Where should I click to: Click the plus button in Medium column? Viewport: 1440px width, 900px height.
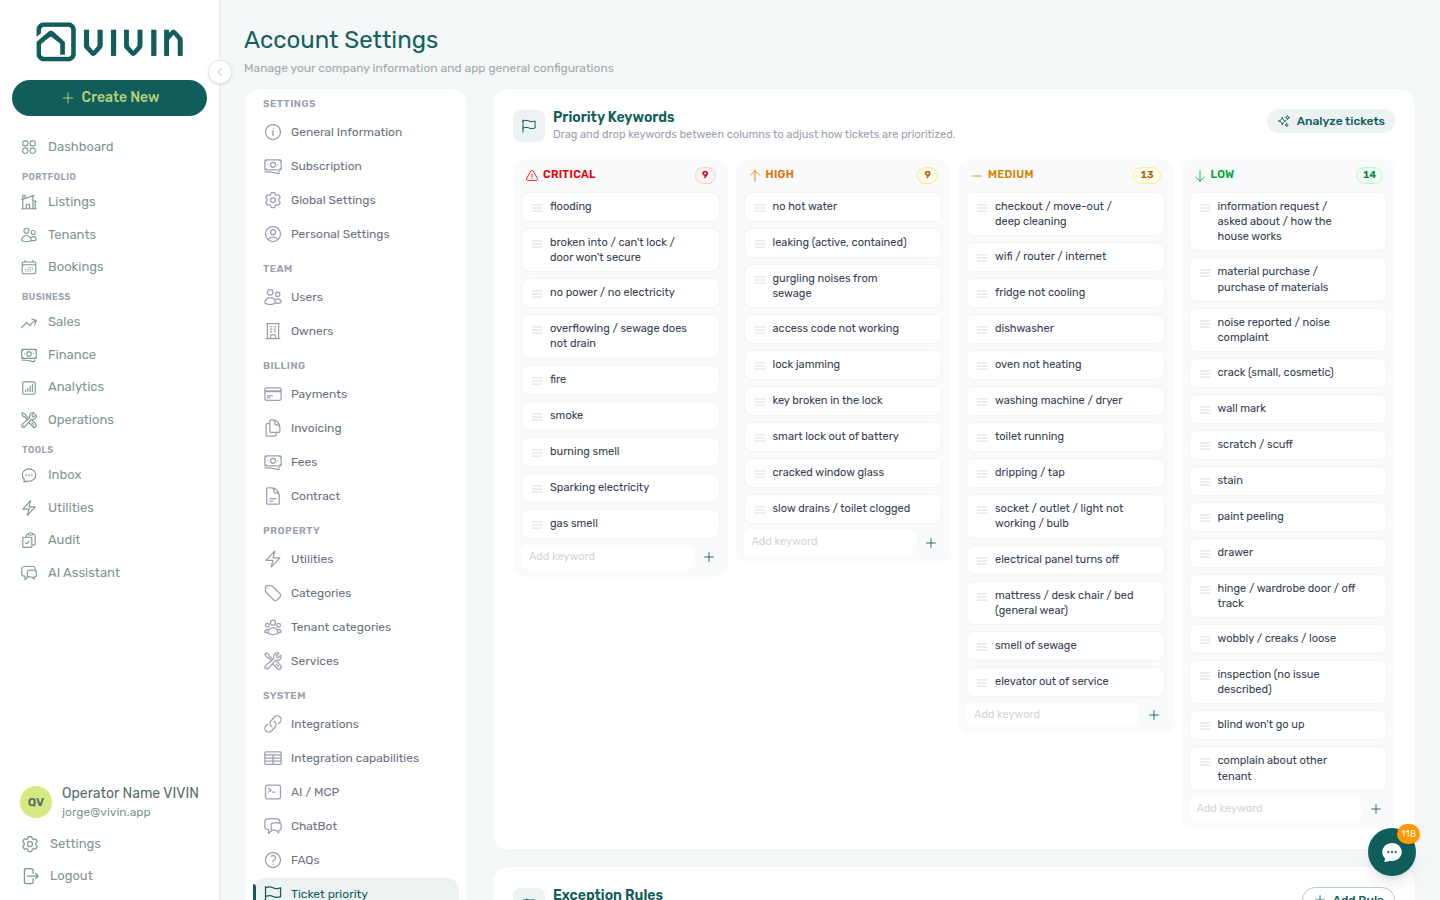(1154, 715)
